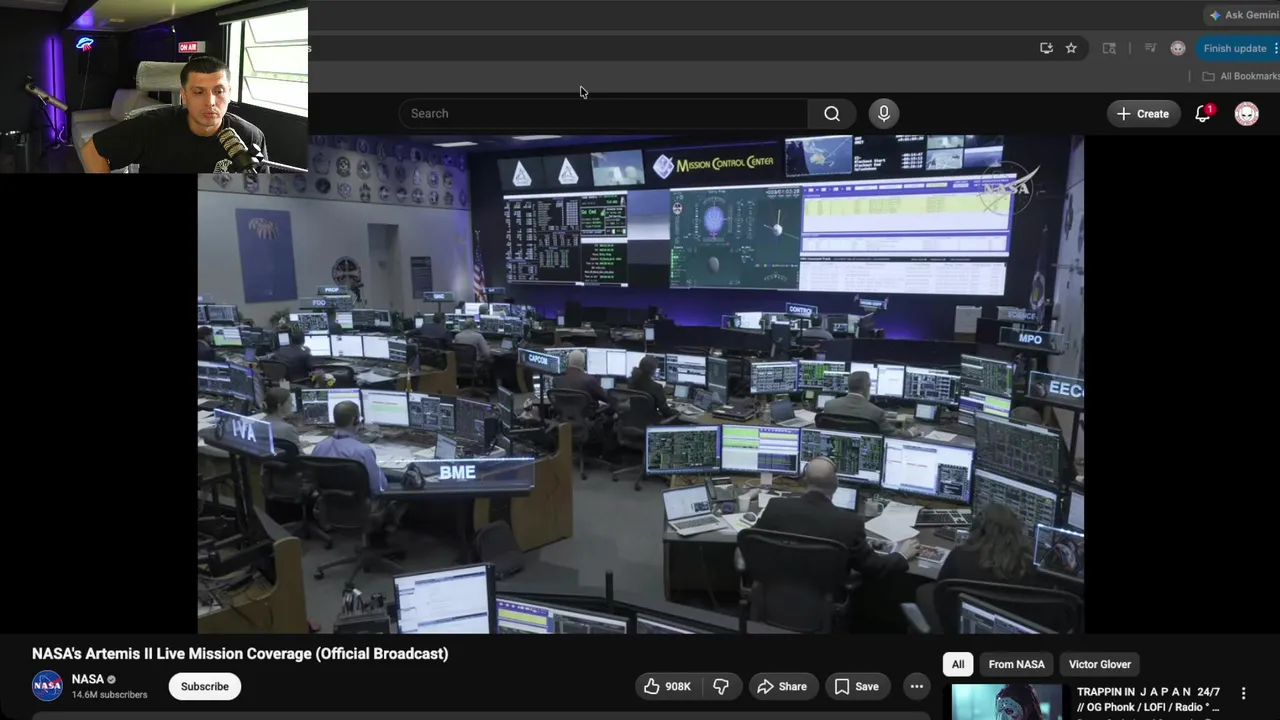Click the video title NASA's Artemis II Live Mission Coverage

(x=240, y=653)
